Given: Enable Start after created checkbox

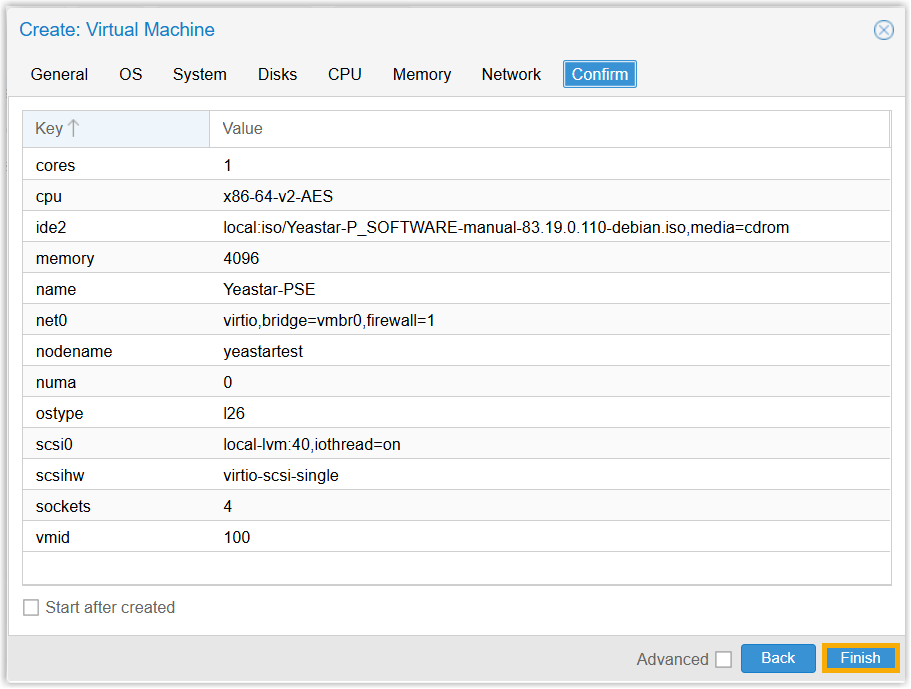Looking at the screenshot, I should click(x=31, y=608).
